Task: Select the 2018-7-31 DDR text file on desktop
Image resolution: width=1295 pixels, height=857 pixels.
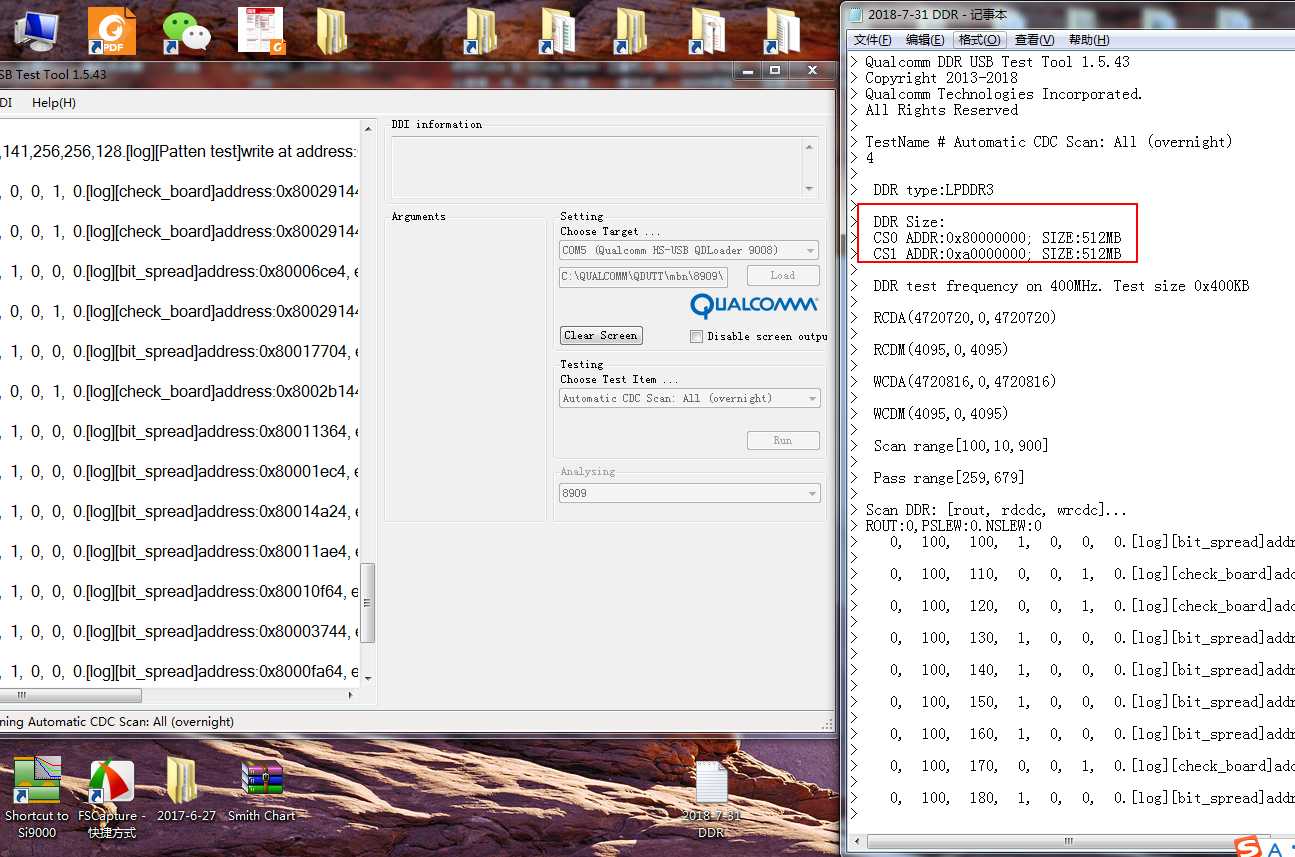Action: (711, 798)
